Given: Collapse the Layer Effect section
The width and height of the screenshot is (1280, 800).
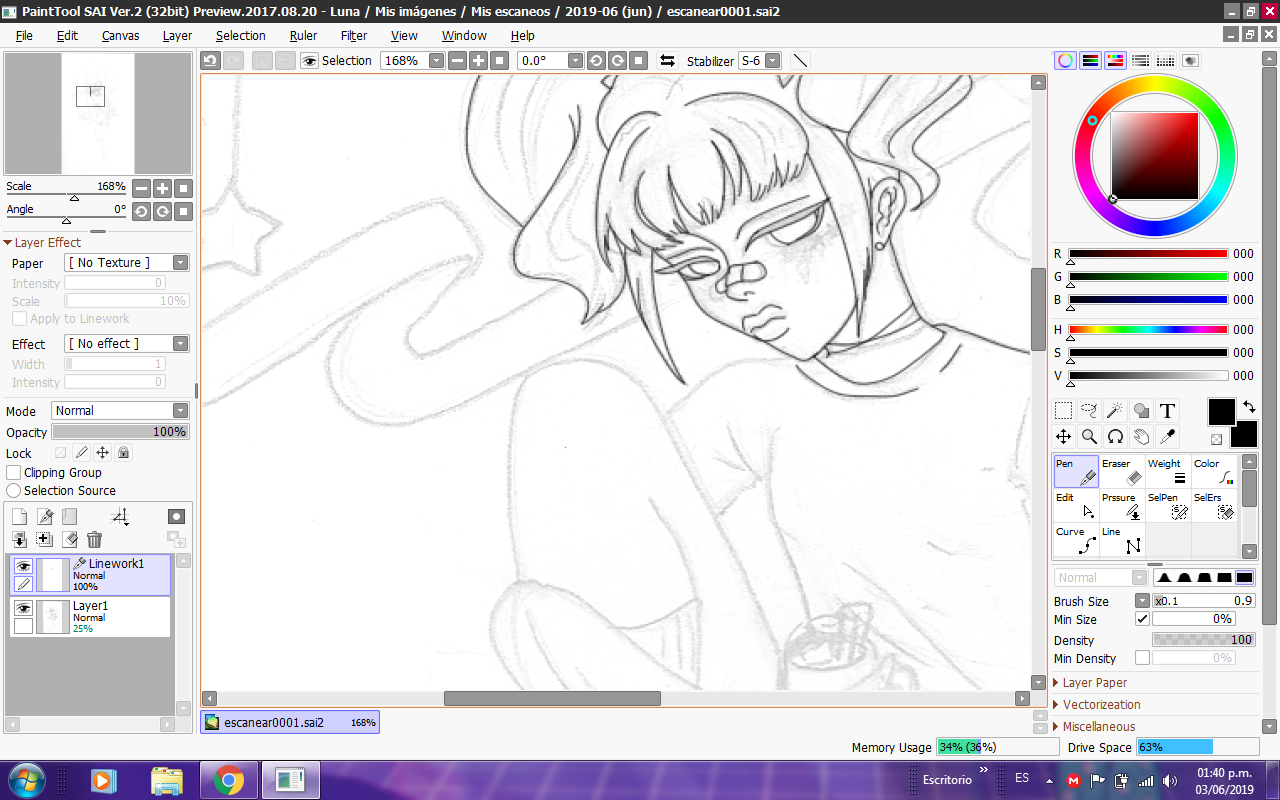Looking at the screenshot, I should pos(42,243).
